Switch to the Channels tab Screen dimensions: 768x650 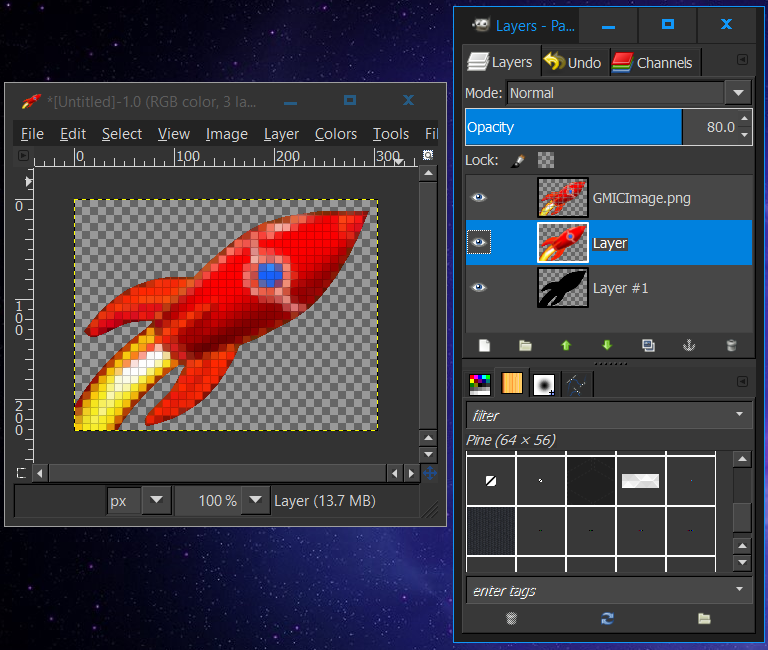[654, 63]
